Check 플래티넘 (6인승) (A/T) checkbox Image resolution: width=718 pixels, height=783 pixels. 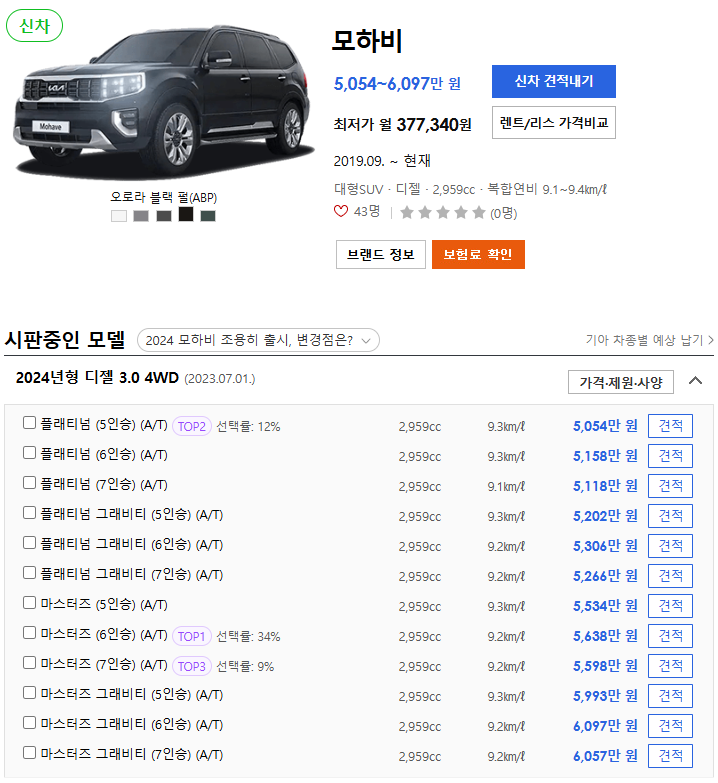click(x=29, y=453)
